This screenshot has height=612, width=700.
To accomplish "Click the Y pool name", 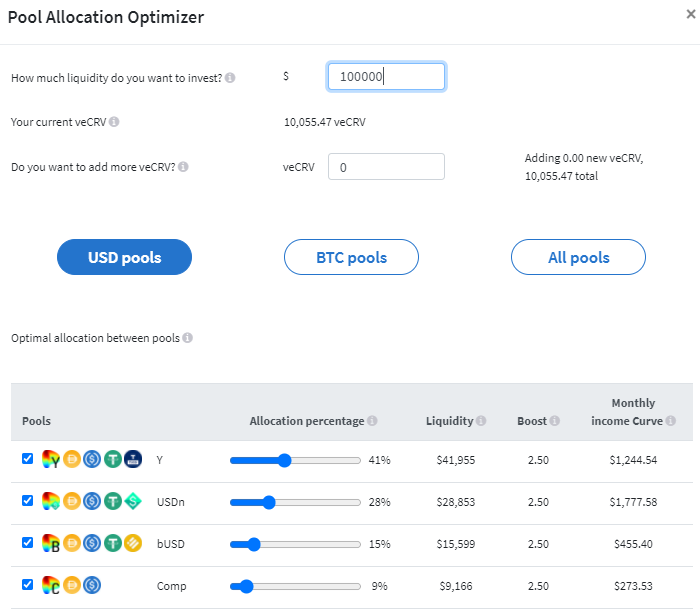I will (x=159, y=460).
